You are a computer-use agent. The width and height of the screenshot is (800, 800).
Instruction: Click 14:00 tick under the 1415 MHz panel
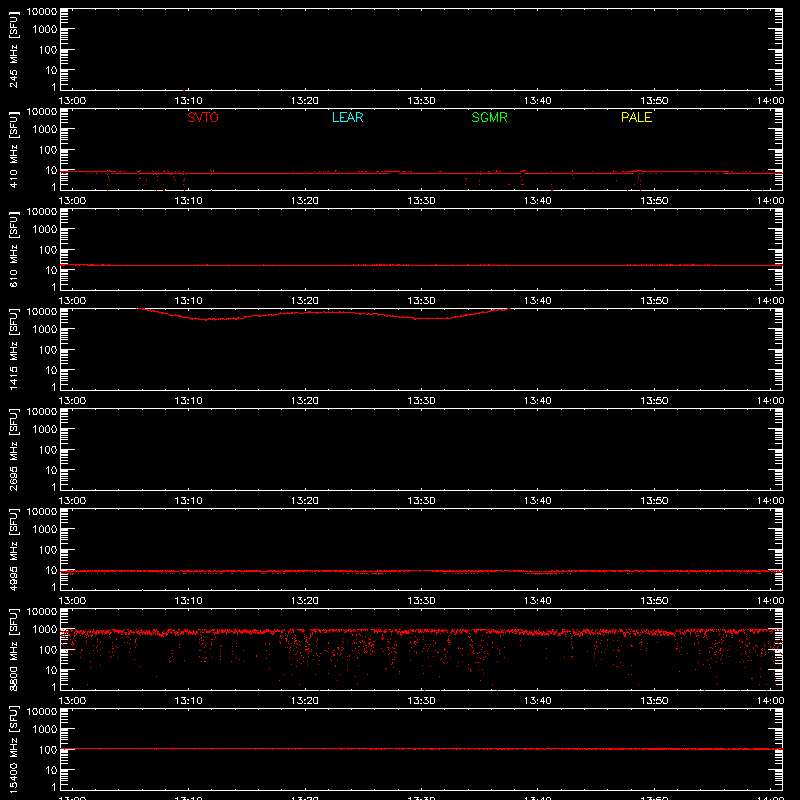[770, 401]
